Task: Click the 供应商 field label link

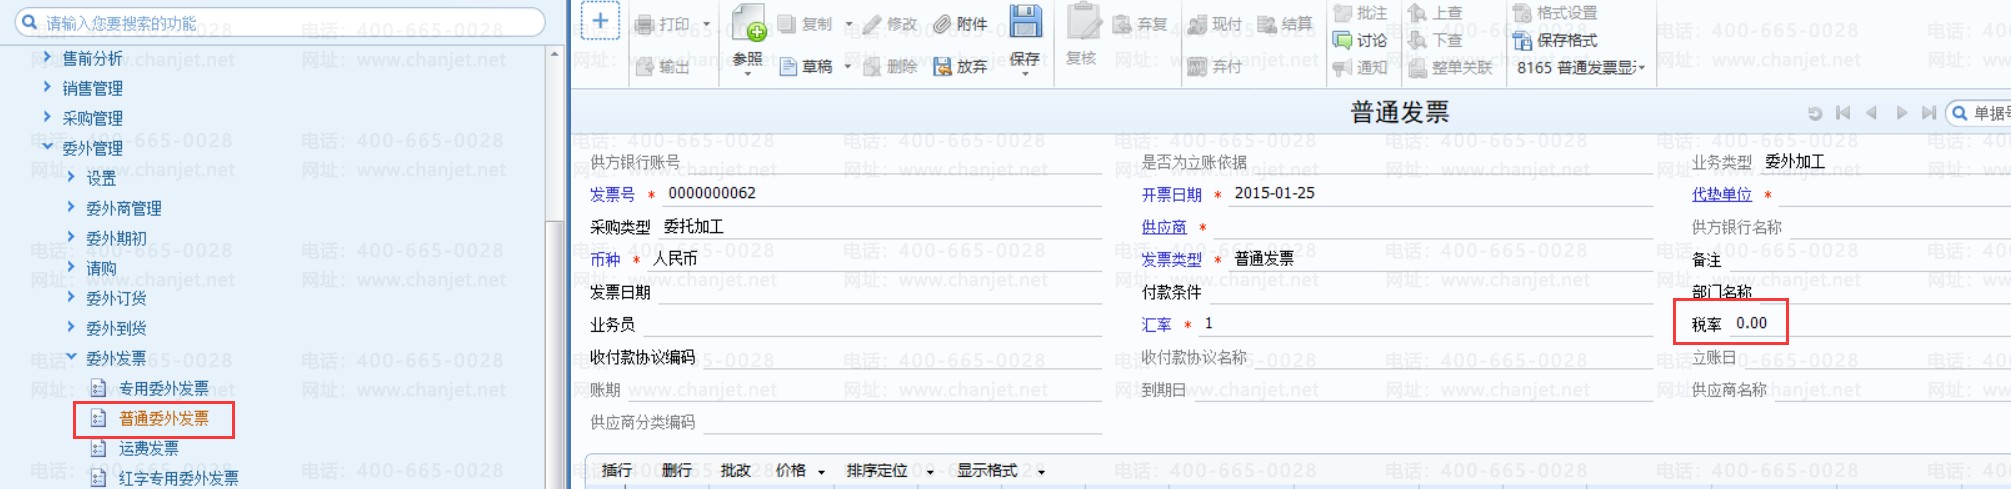Action: [x=1163, y=227]
